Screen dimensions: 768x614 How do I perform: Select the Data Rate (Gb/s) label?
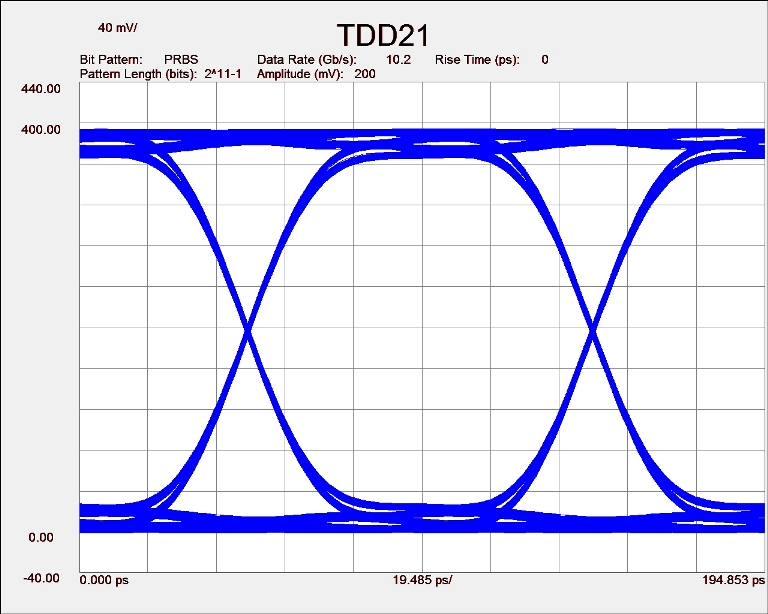(x=307, y=60)
